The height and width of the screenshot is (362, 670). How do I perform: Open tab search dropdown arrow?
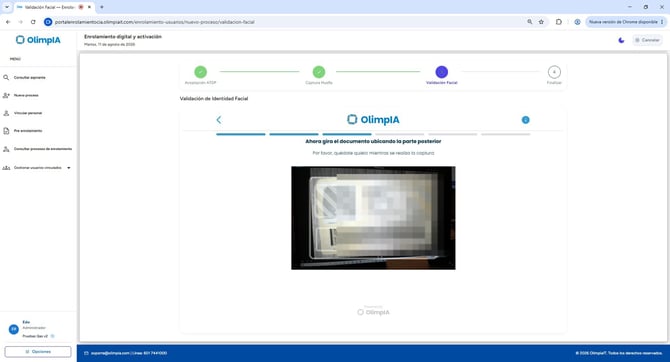[x=7, y=7]
